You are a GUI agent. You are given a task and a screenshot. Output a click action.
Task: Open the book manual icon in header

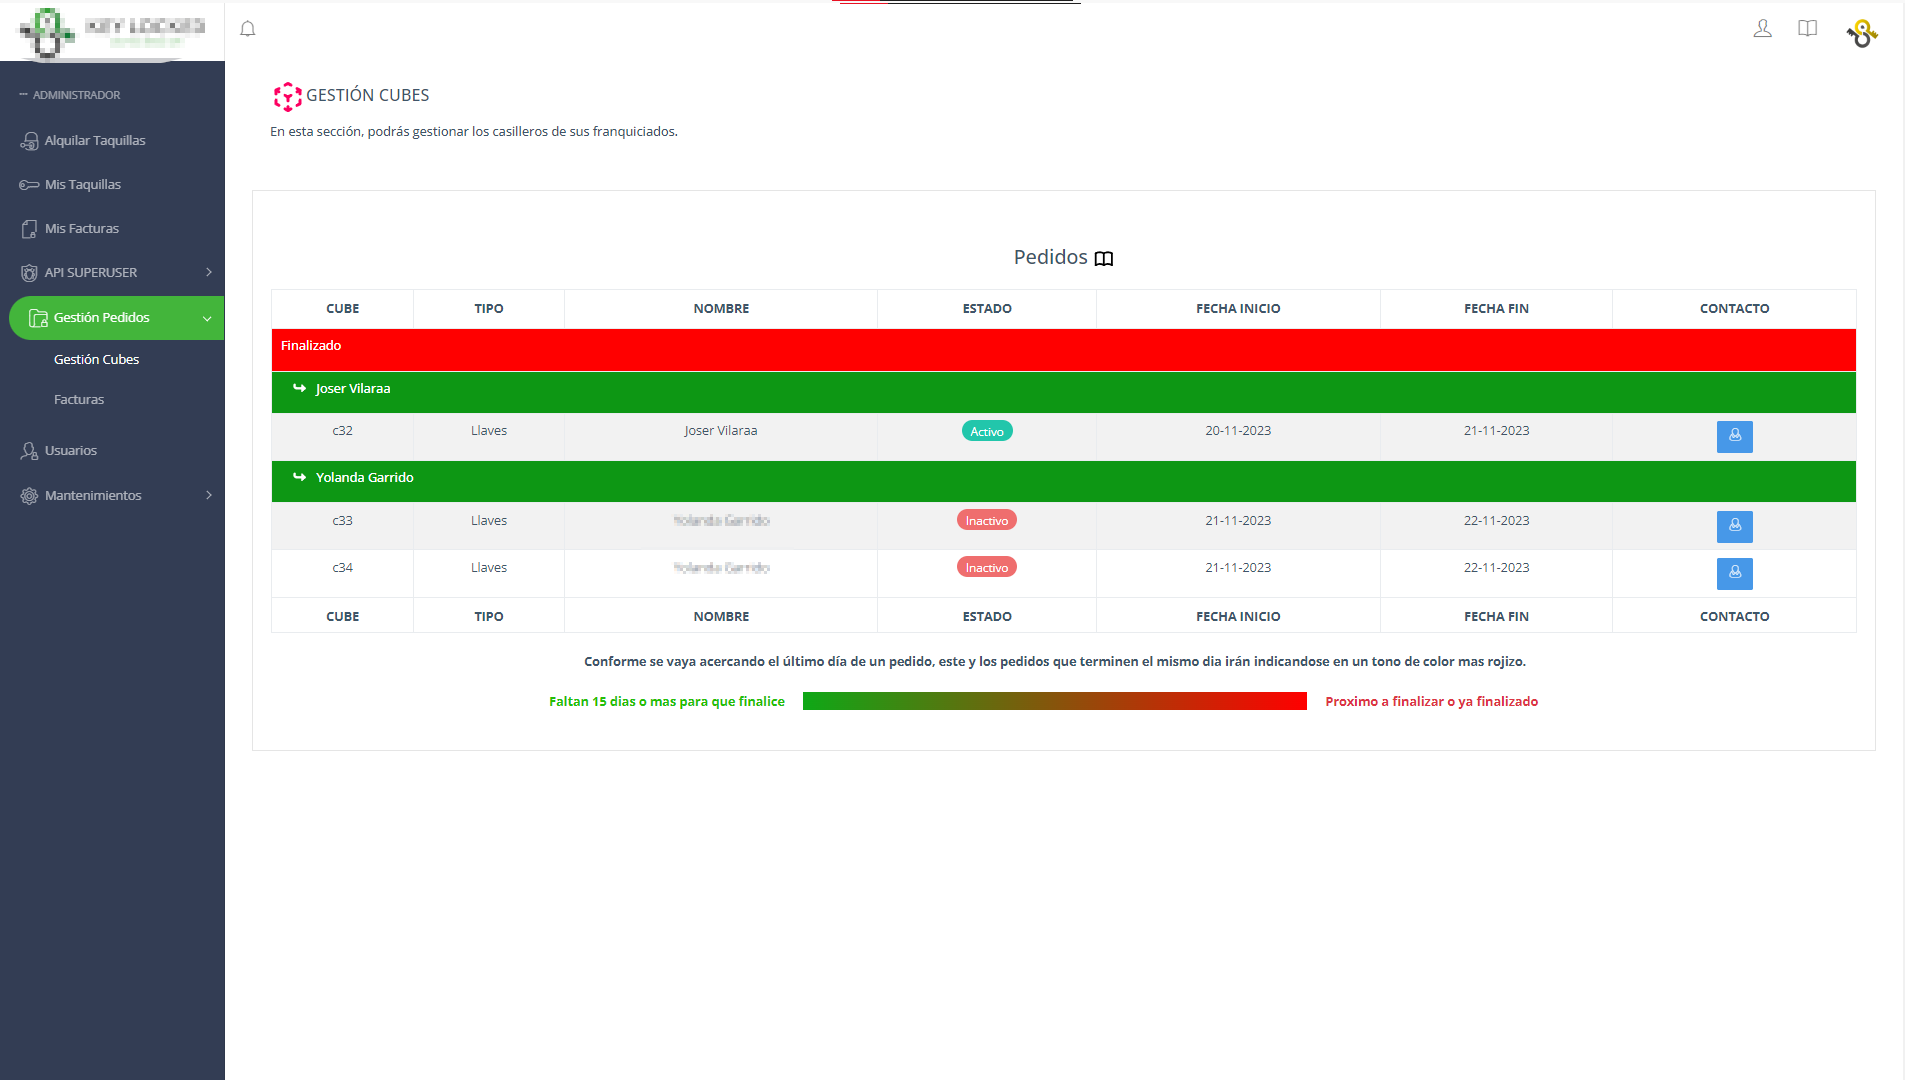tap(1807, 29)
